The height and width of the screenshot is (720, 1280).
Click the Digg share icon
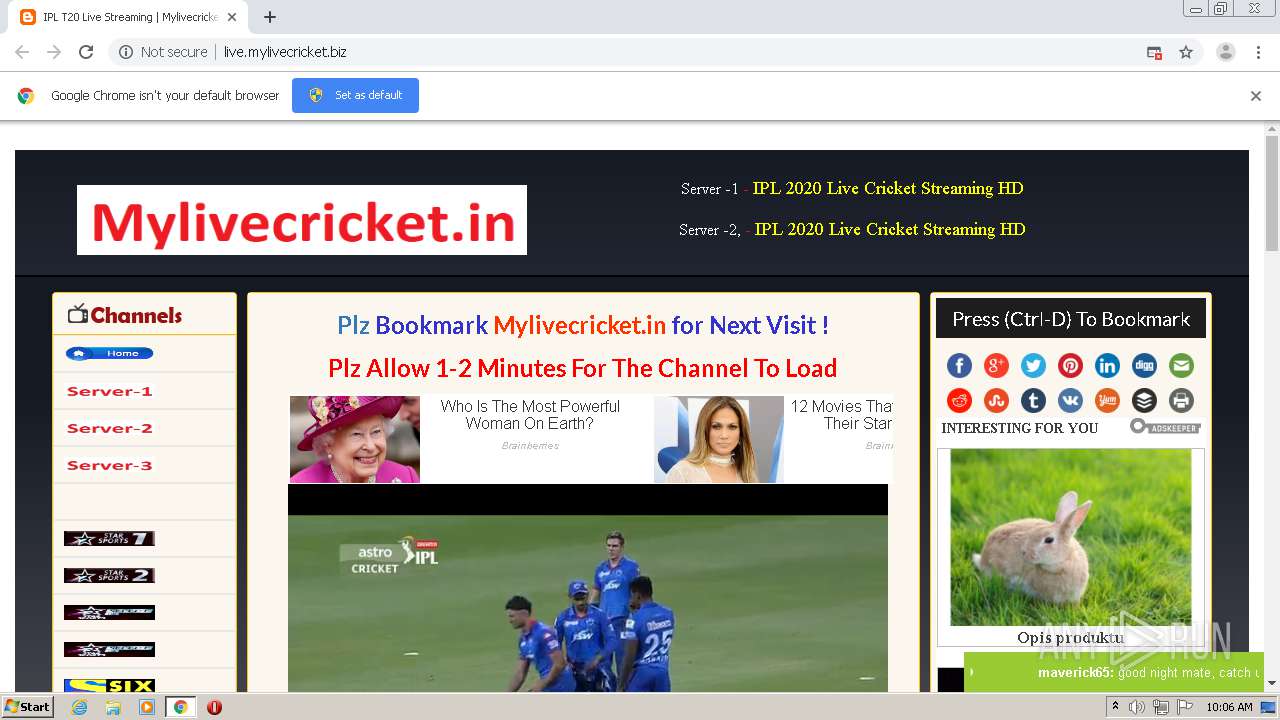click(x=1144, y=366)
